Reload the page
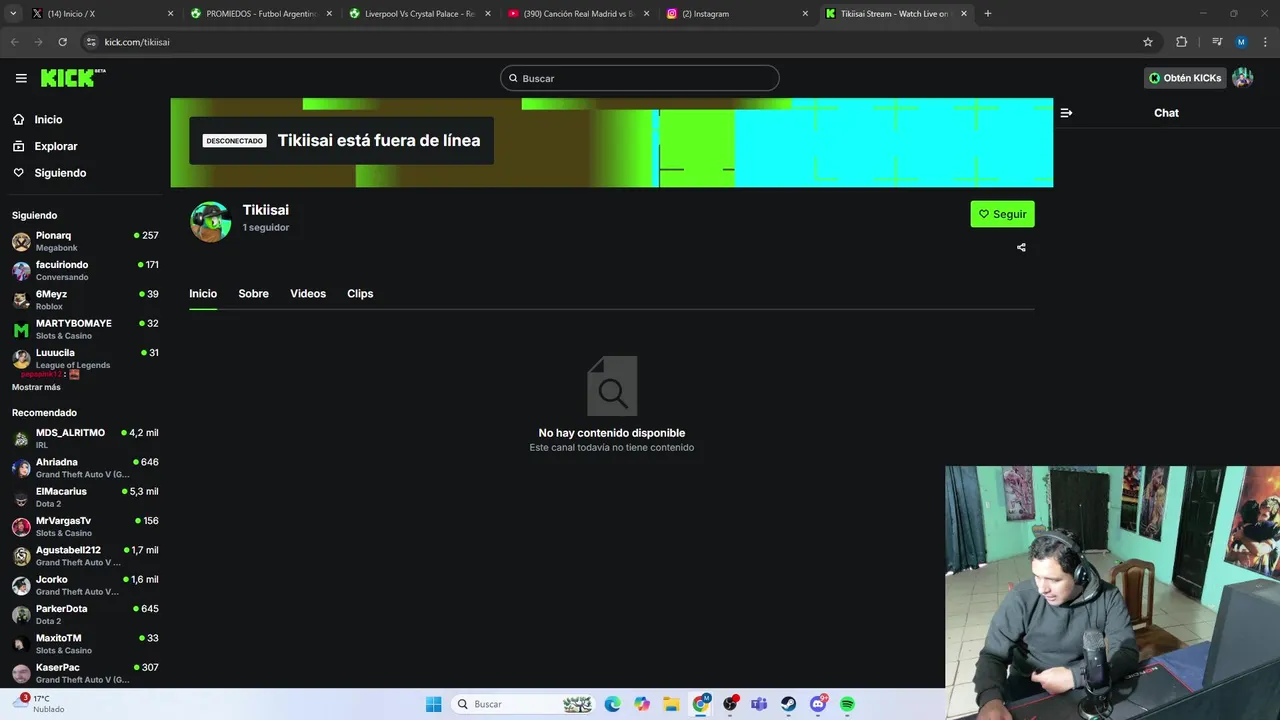This screenshot has width=1280, height=720. point(62,42)
